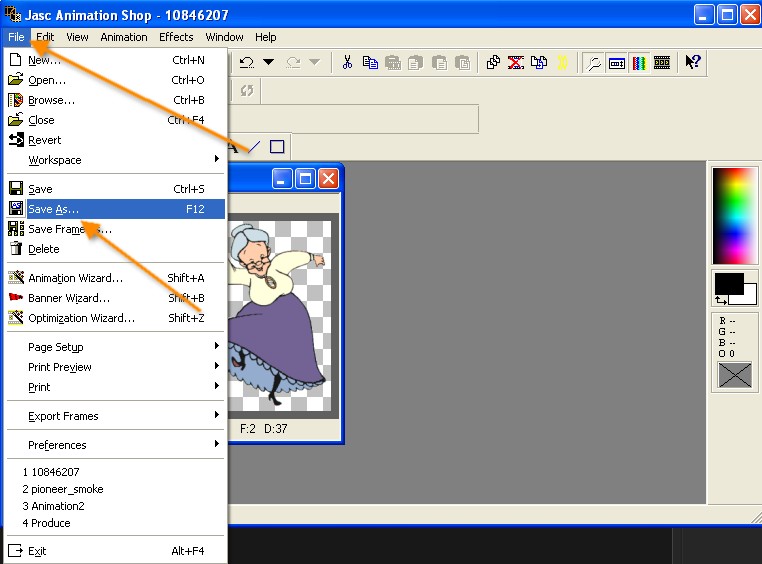Viewport: 762px width, 564px height.
Task: Click the Duplicate Selected frames icon
Action: (x=493, y=62)
